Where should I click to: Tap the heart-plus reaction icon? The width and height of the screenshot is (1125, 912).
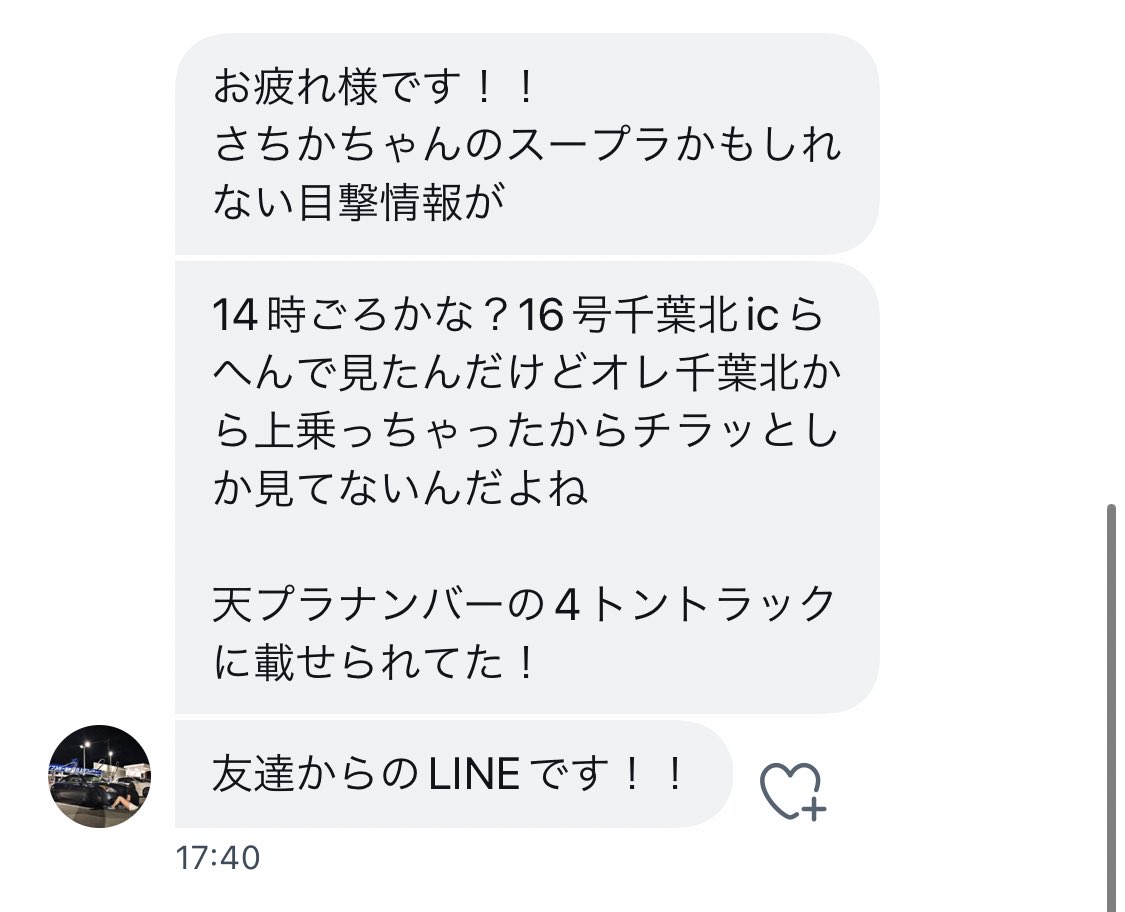tap(792, 790)
